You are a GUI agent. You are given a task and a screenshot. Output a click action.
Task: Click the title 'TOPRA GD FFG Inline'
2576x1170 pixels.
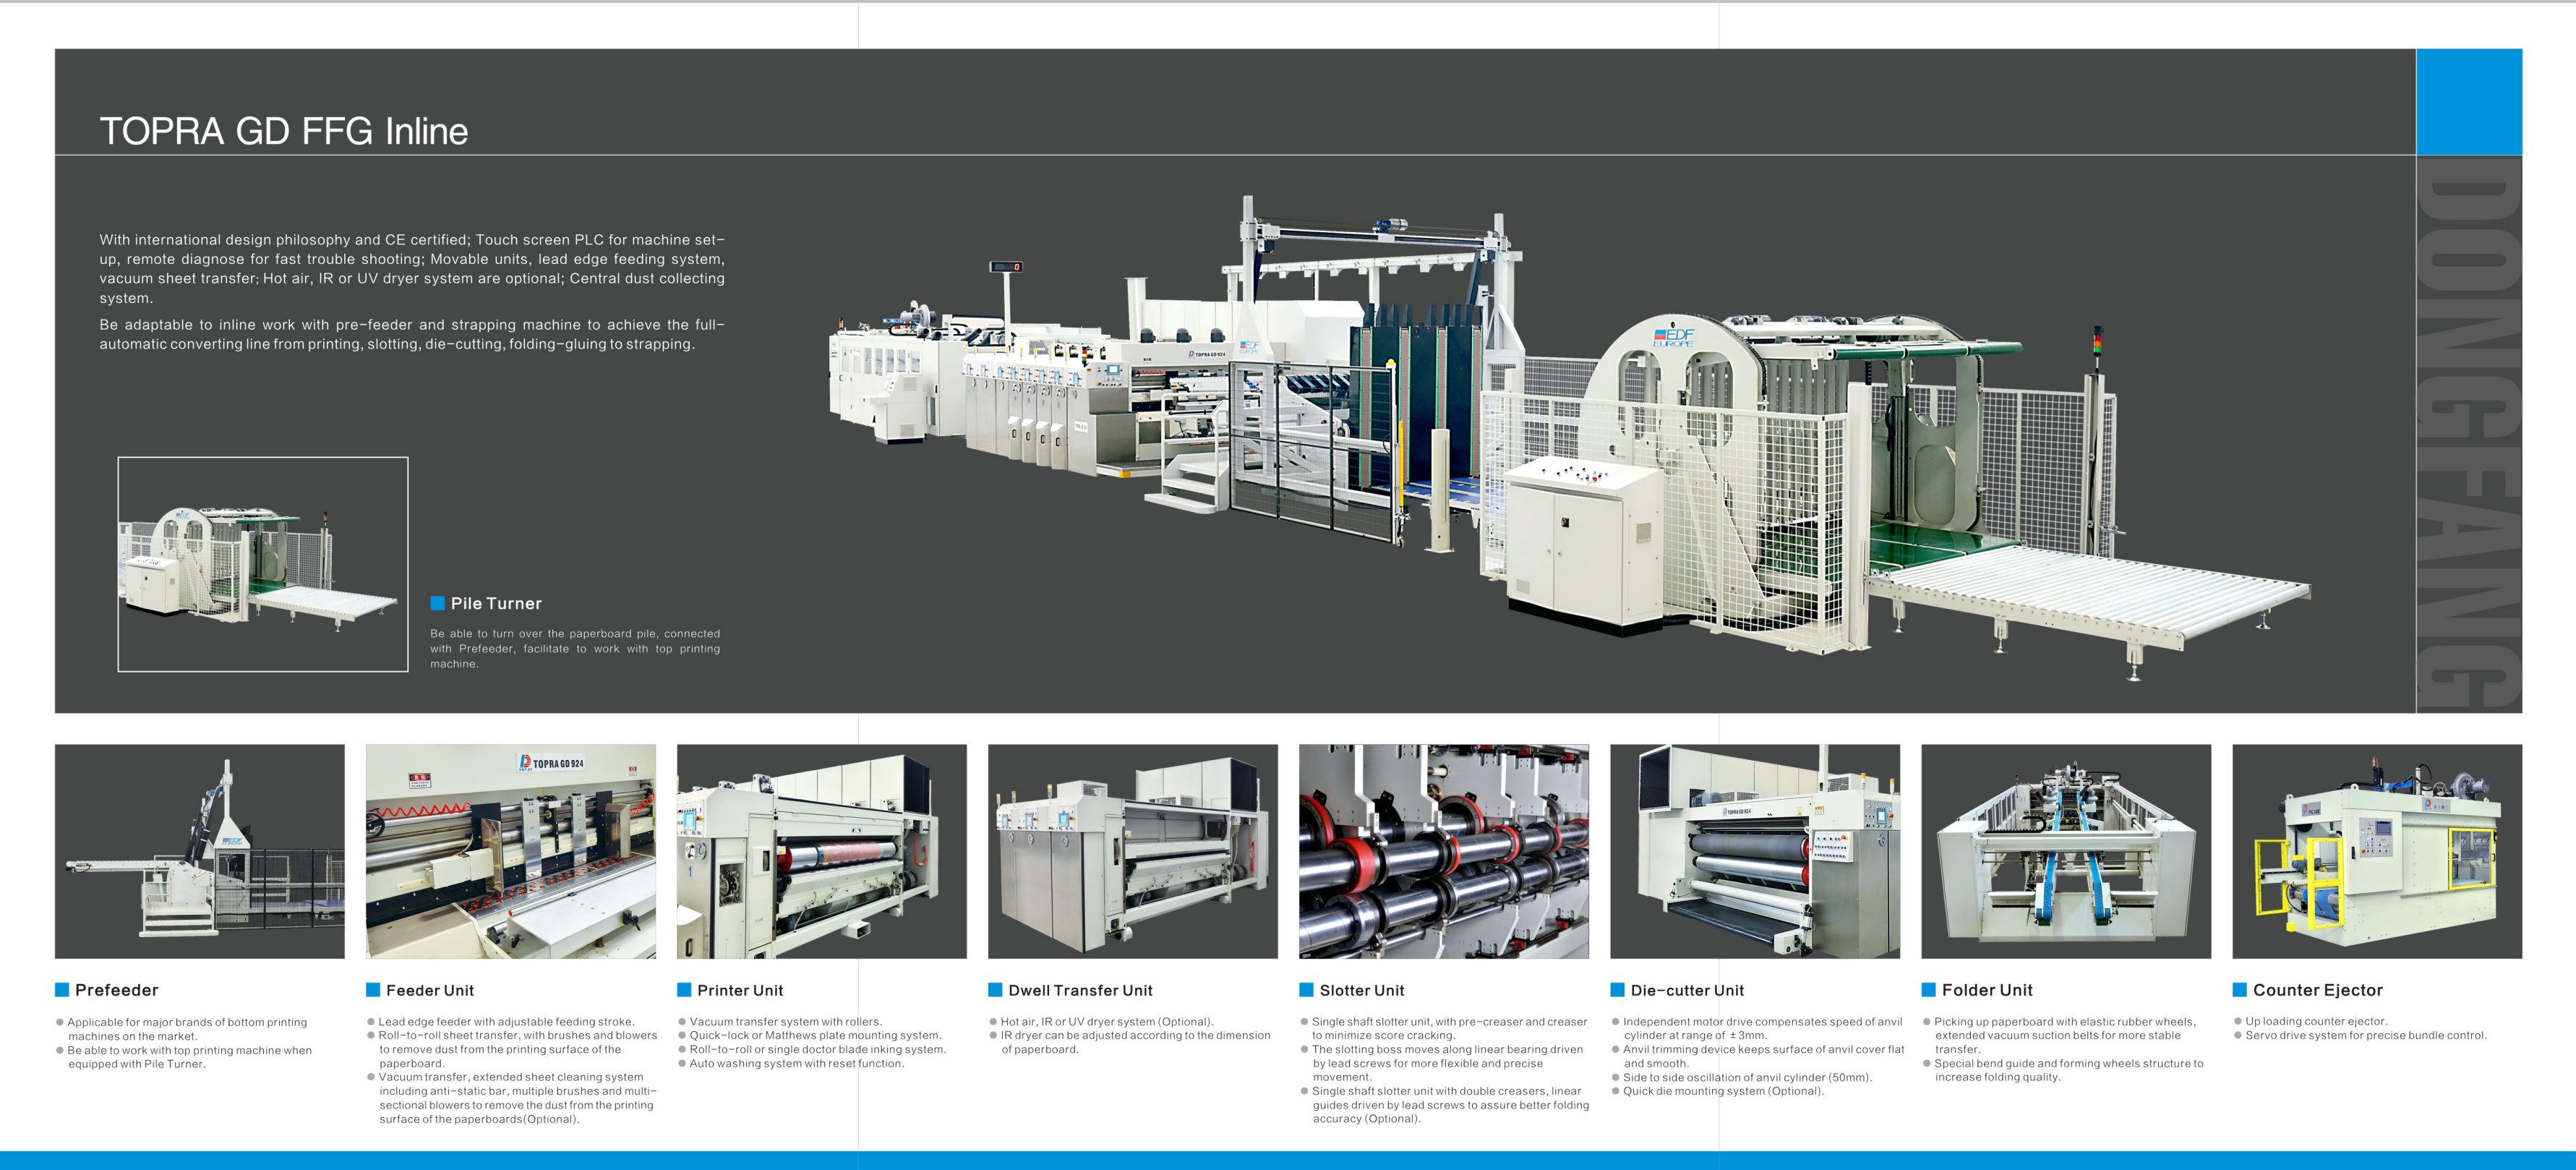point(284,131)
